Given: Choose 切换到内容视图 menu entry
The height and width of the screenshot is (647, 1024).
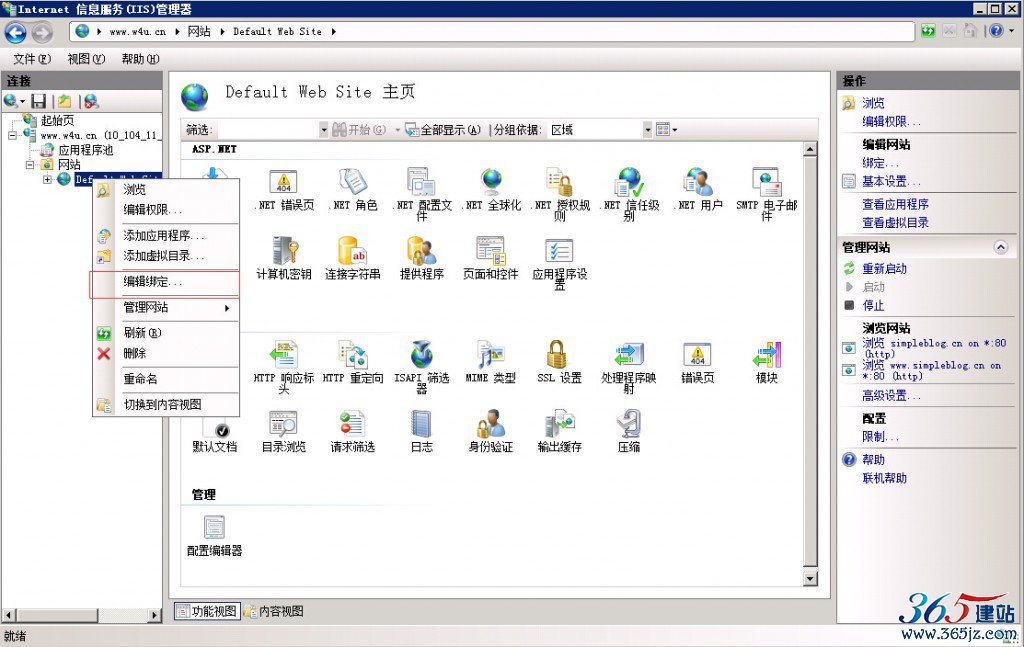Looking at the screenshot, I should (x=165, y=405).
